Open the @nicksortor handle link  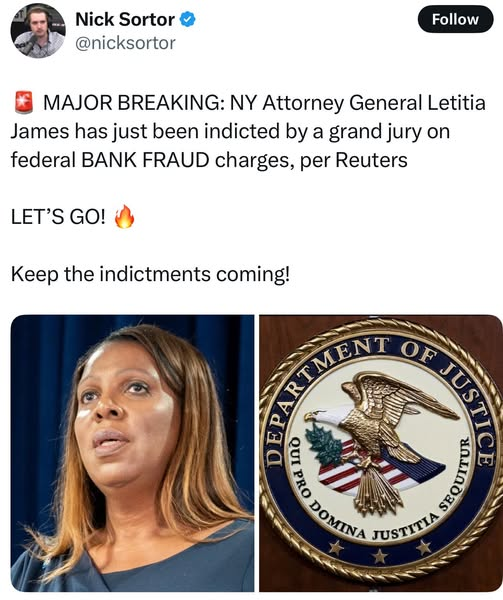125,43
